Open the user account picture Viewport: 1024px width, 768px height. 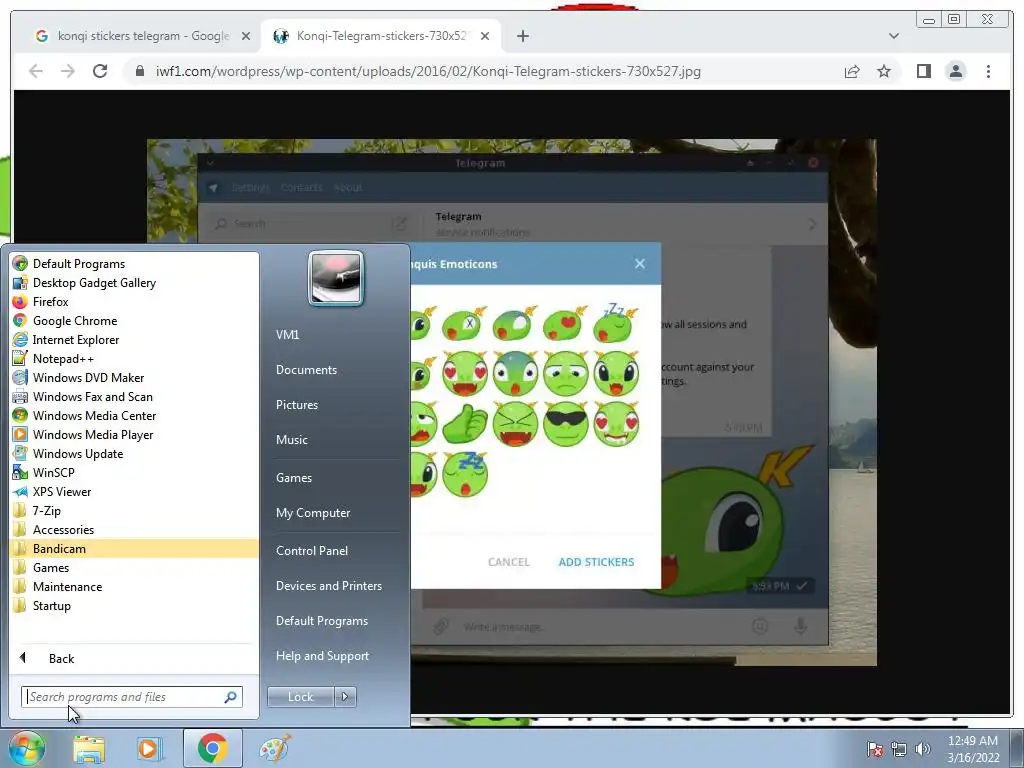[336, 279]
